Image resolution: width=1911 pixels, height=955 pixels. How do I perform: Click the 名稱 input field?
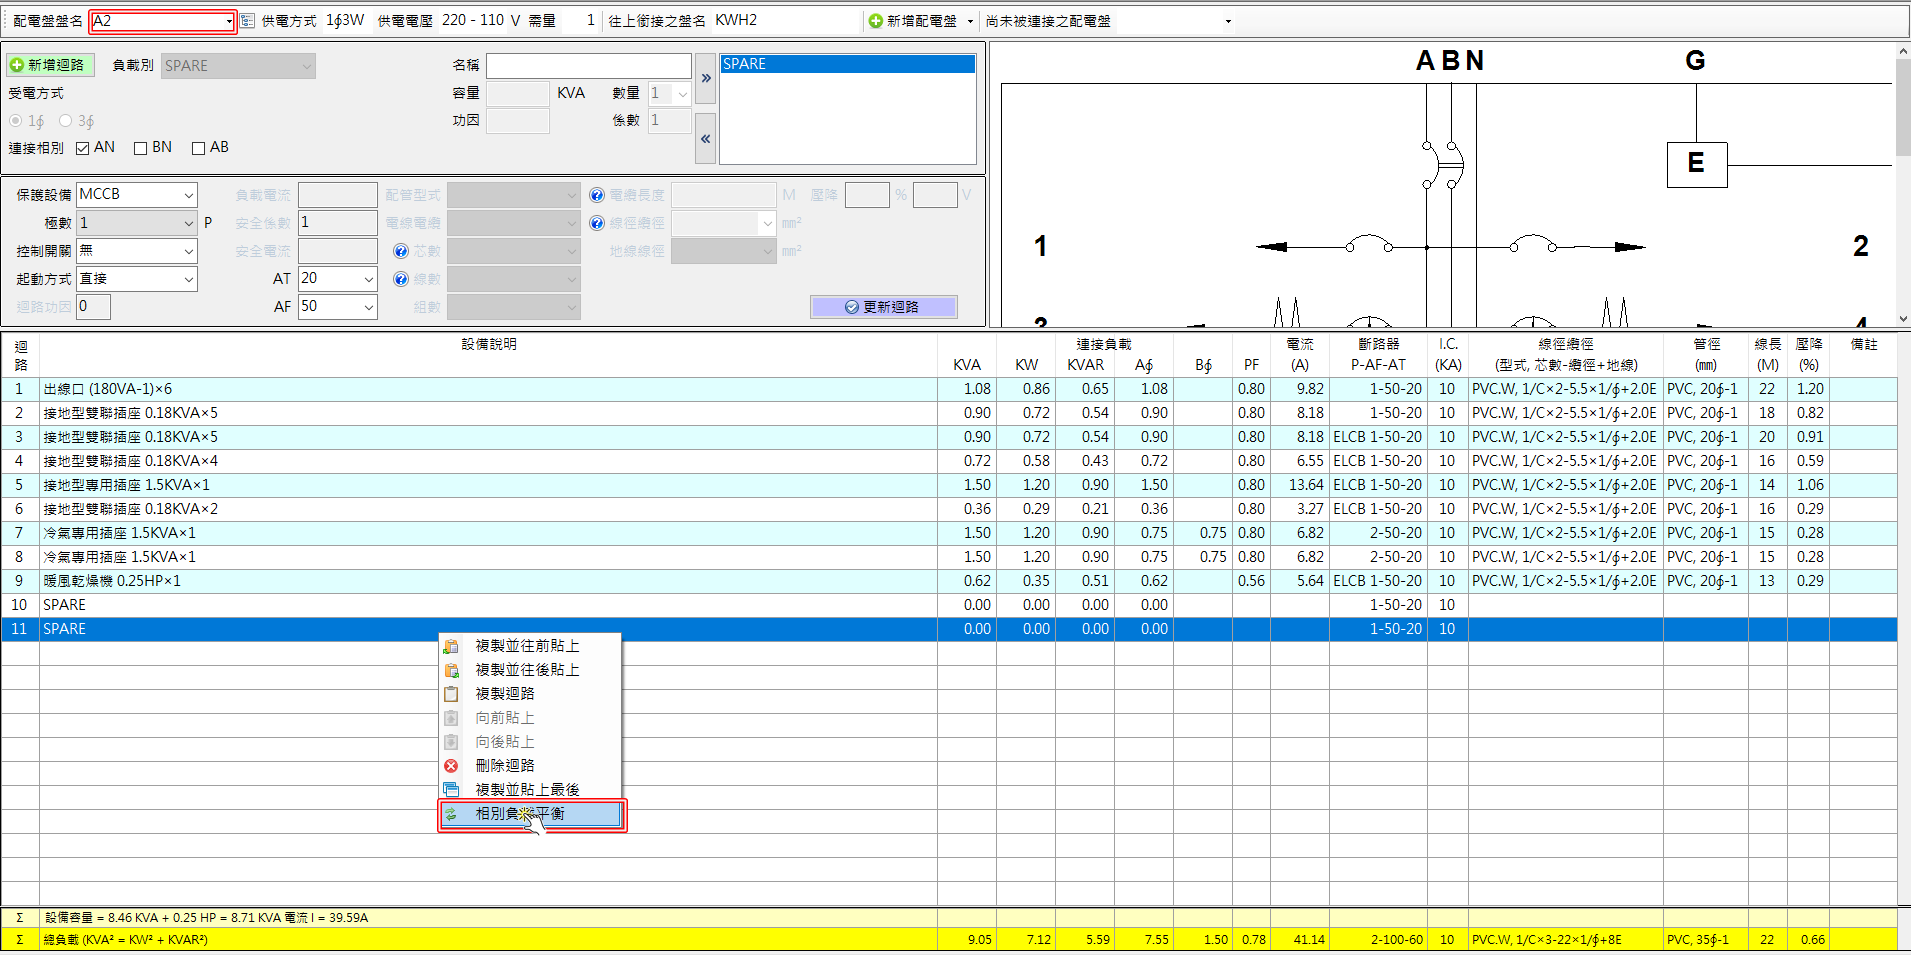589,66
